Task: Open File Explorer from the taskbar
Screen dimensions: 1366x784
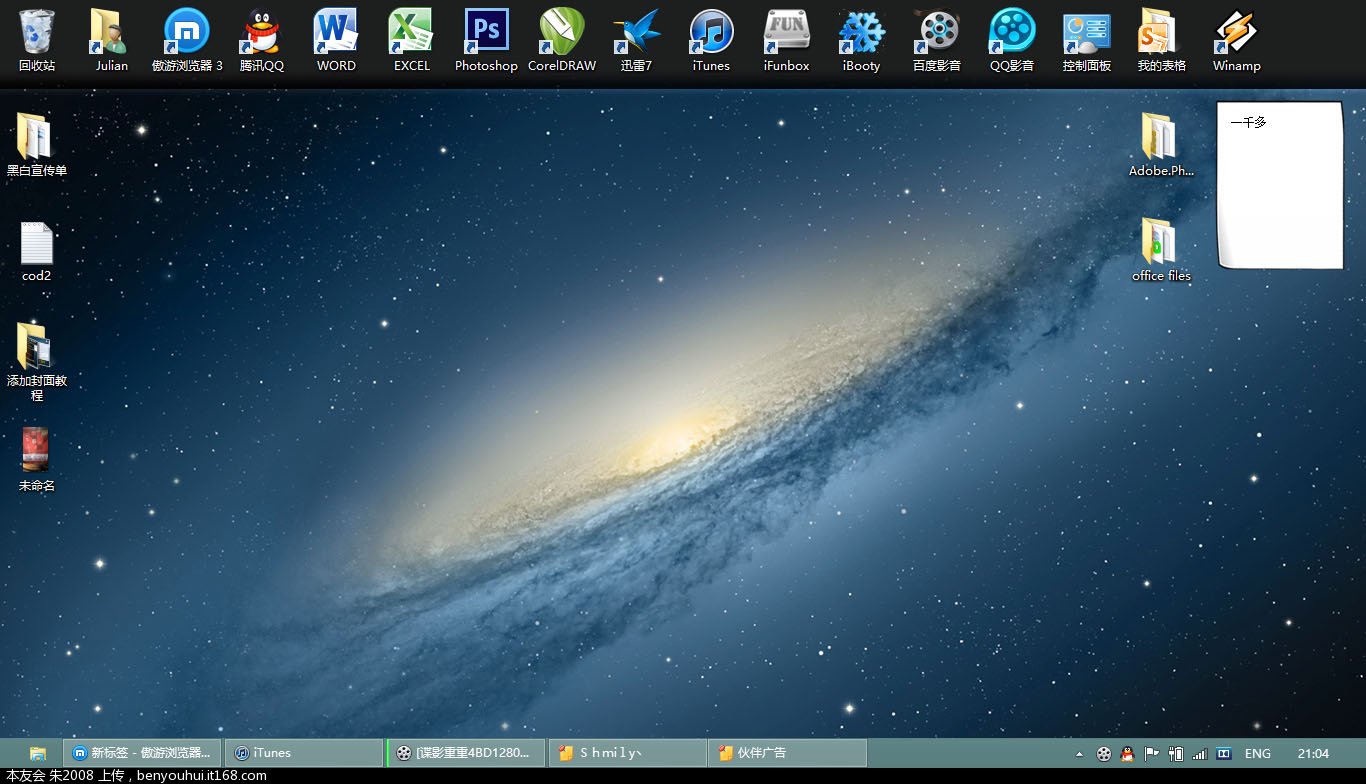Action: coord(37,753)
